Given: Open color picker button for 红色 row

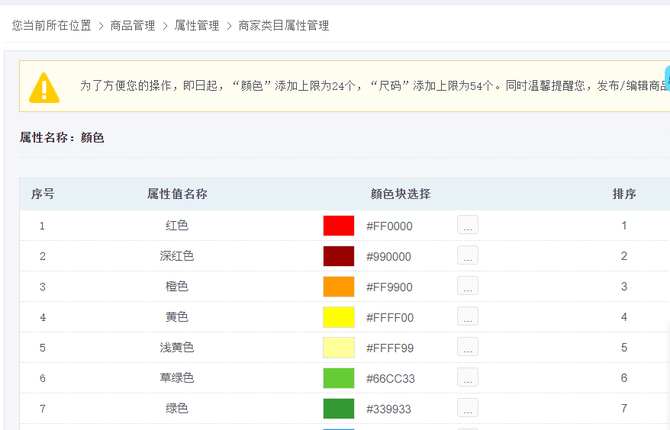Looking at the screenshot, I should (467, 225).
